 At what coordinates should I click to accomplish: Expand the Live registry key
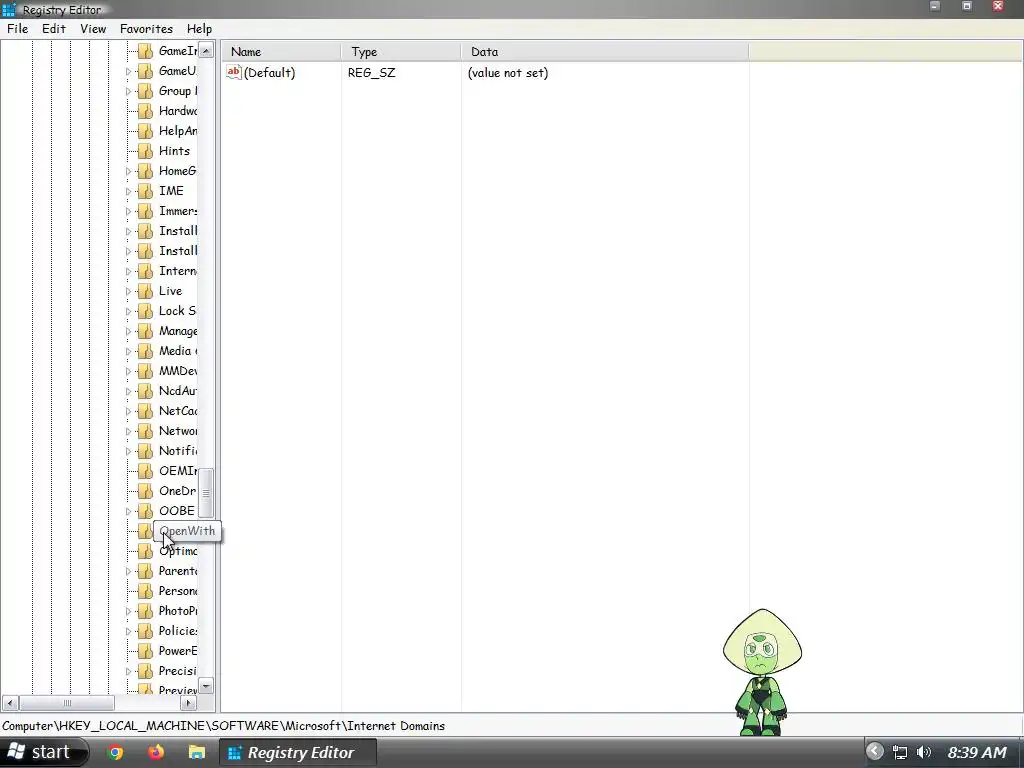click(x=128, y=291)
